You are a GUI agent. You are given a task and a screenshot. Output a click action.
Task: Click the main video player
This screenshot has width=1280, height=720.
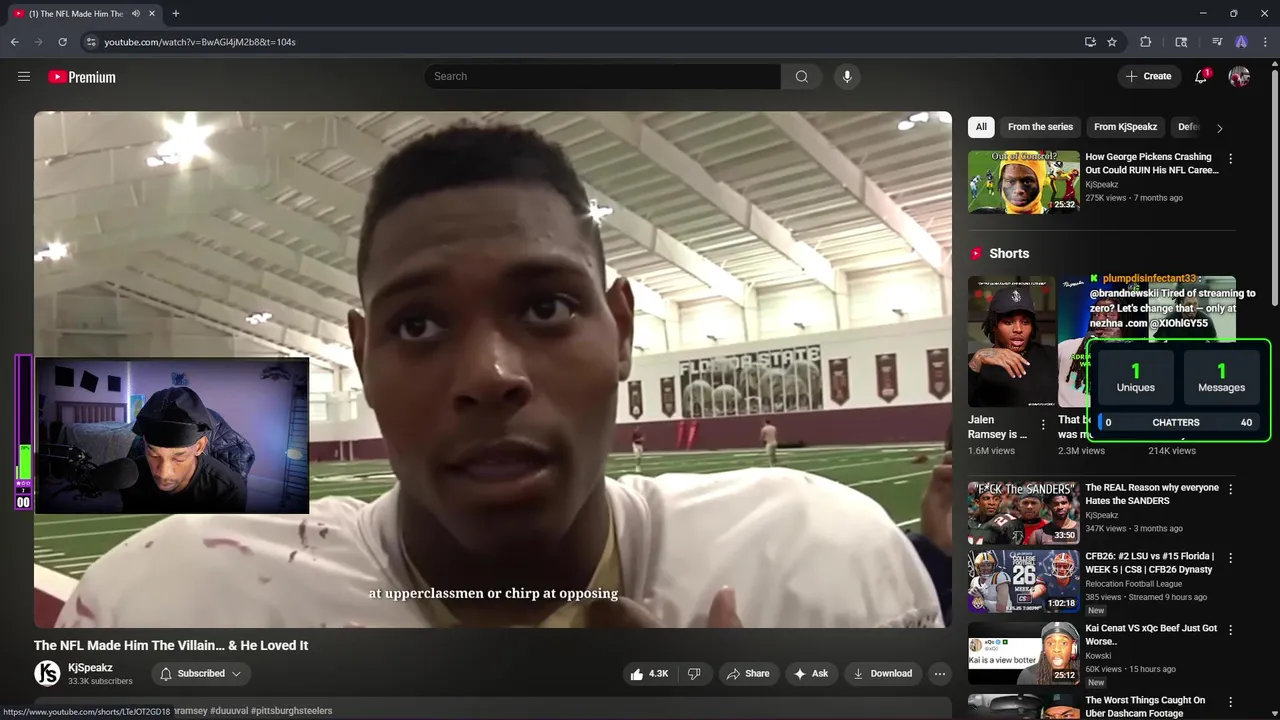click(493, 369)
